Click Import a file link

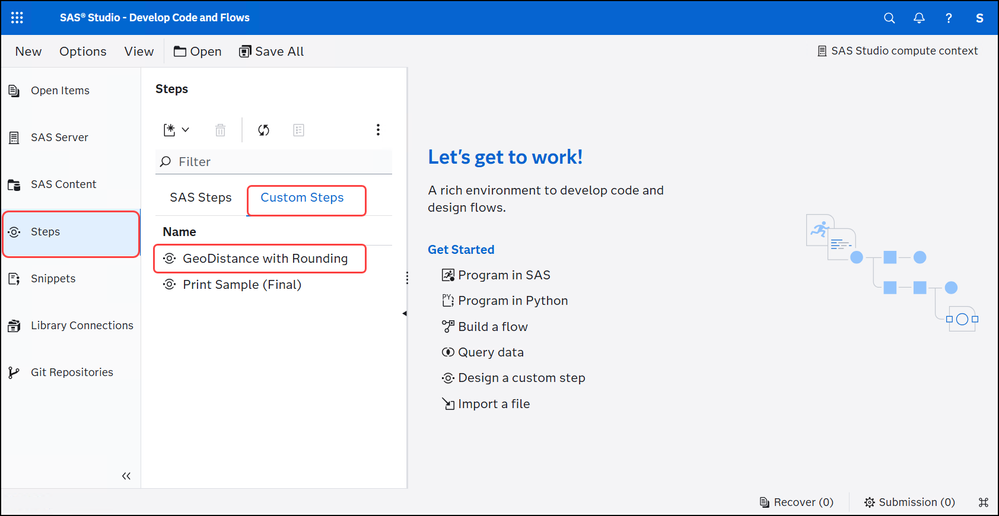click(x=485, y=404)
